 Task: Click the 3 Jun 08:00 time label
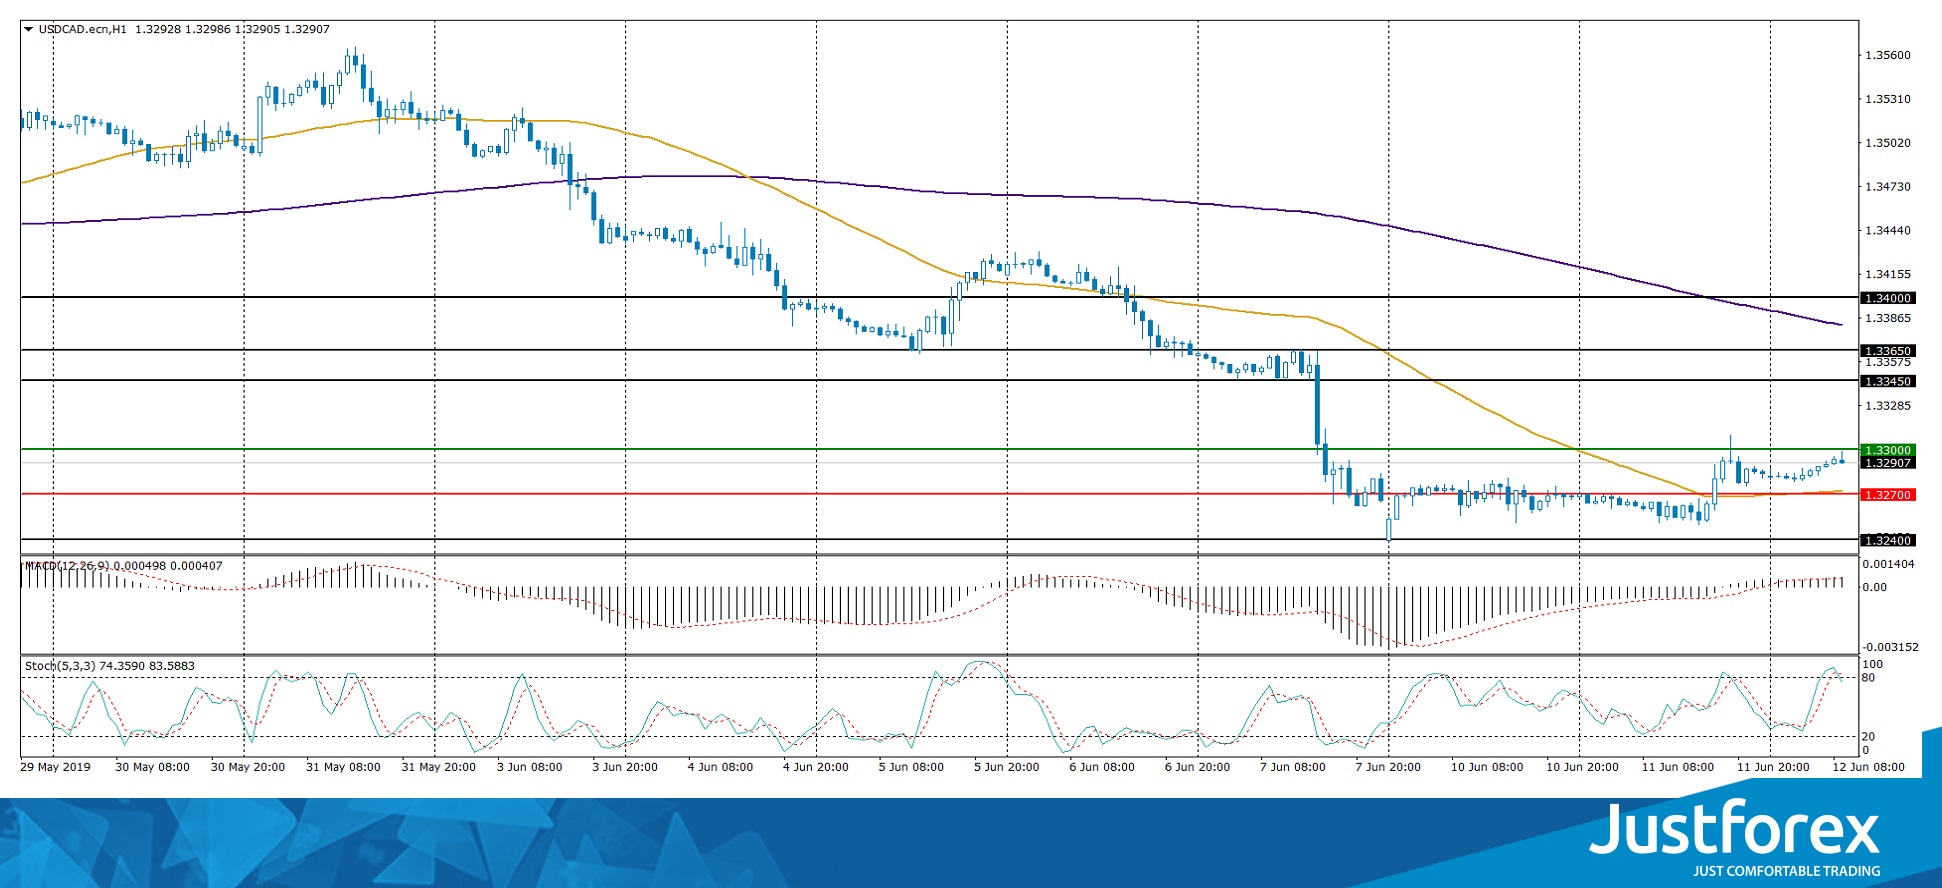530,768
